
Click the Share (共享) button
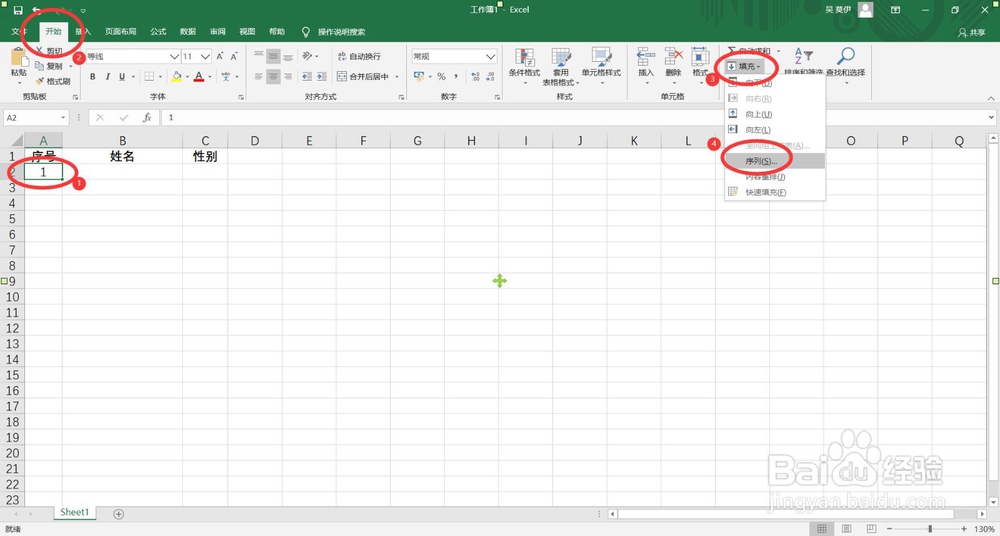[971, 33]
